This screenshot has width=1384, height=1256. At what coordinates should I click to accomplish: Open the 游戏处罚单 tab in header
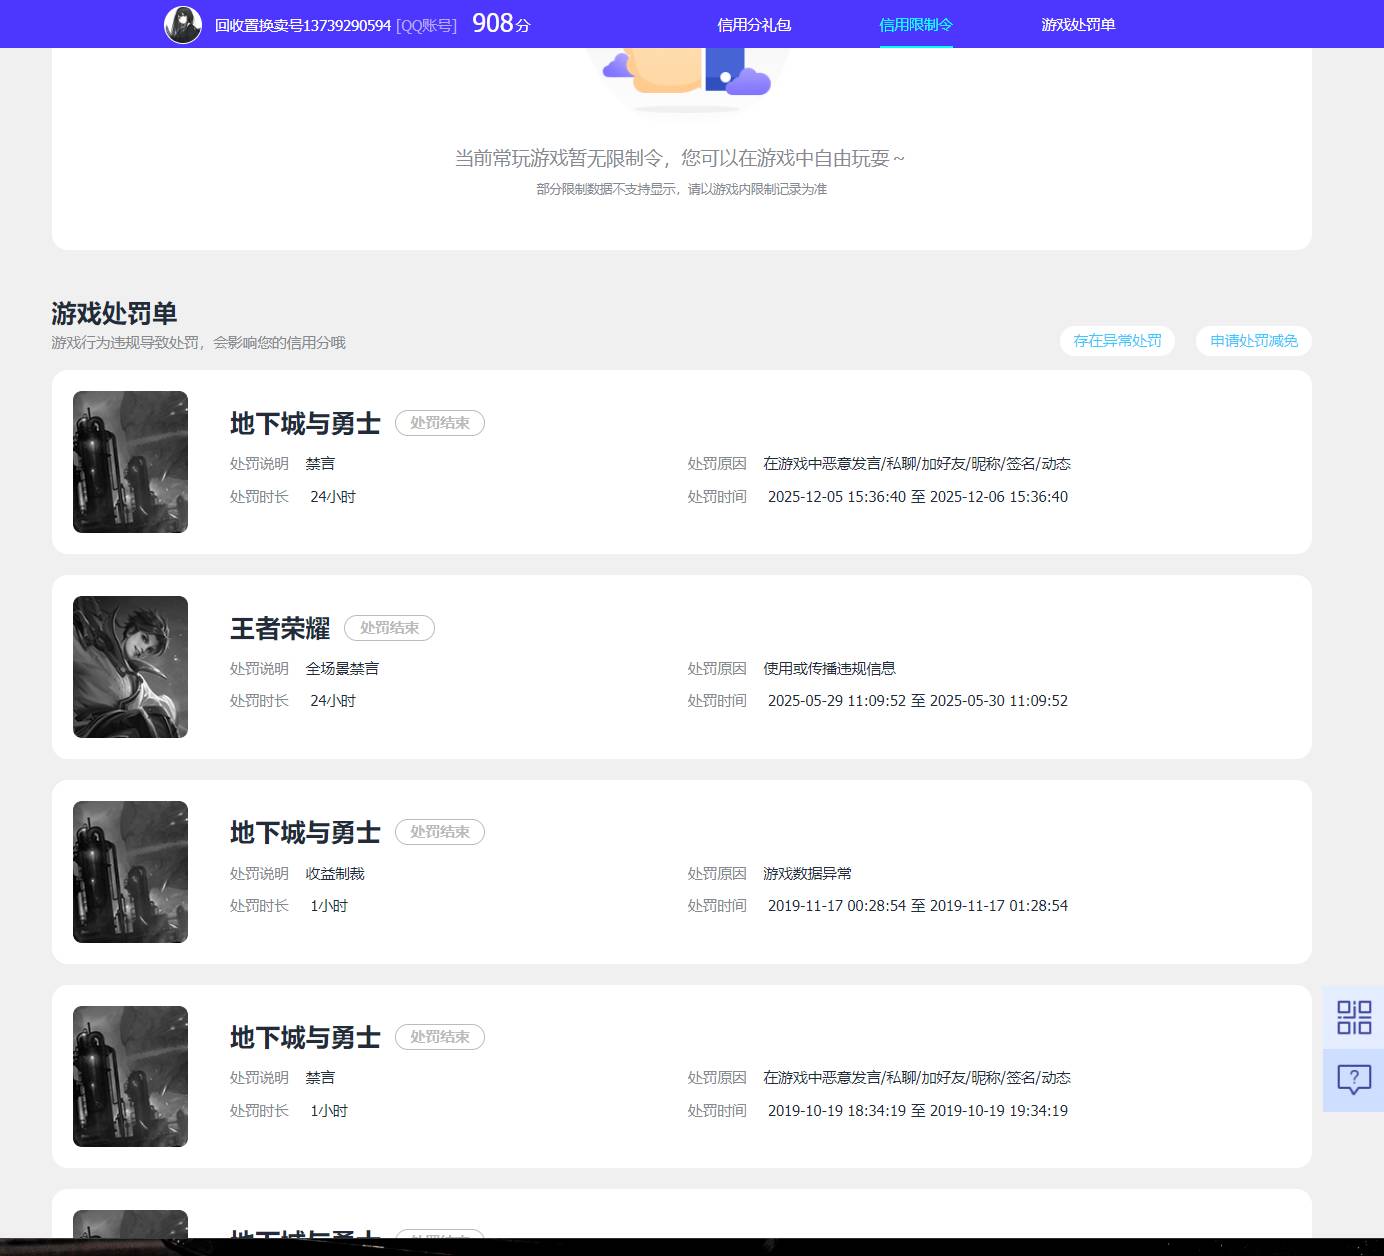(1078, 25)
